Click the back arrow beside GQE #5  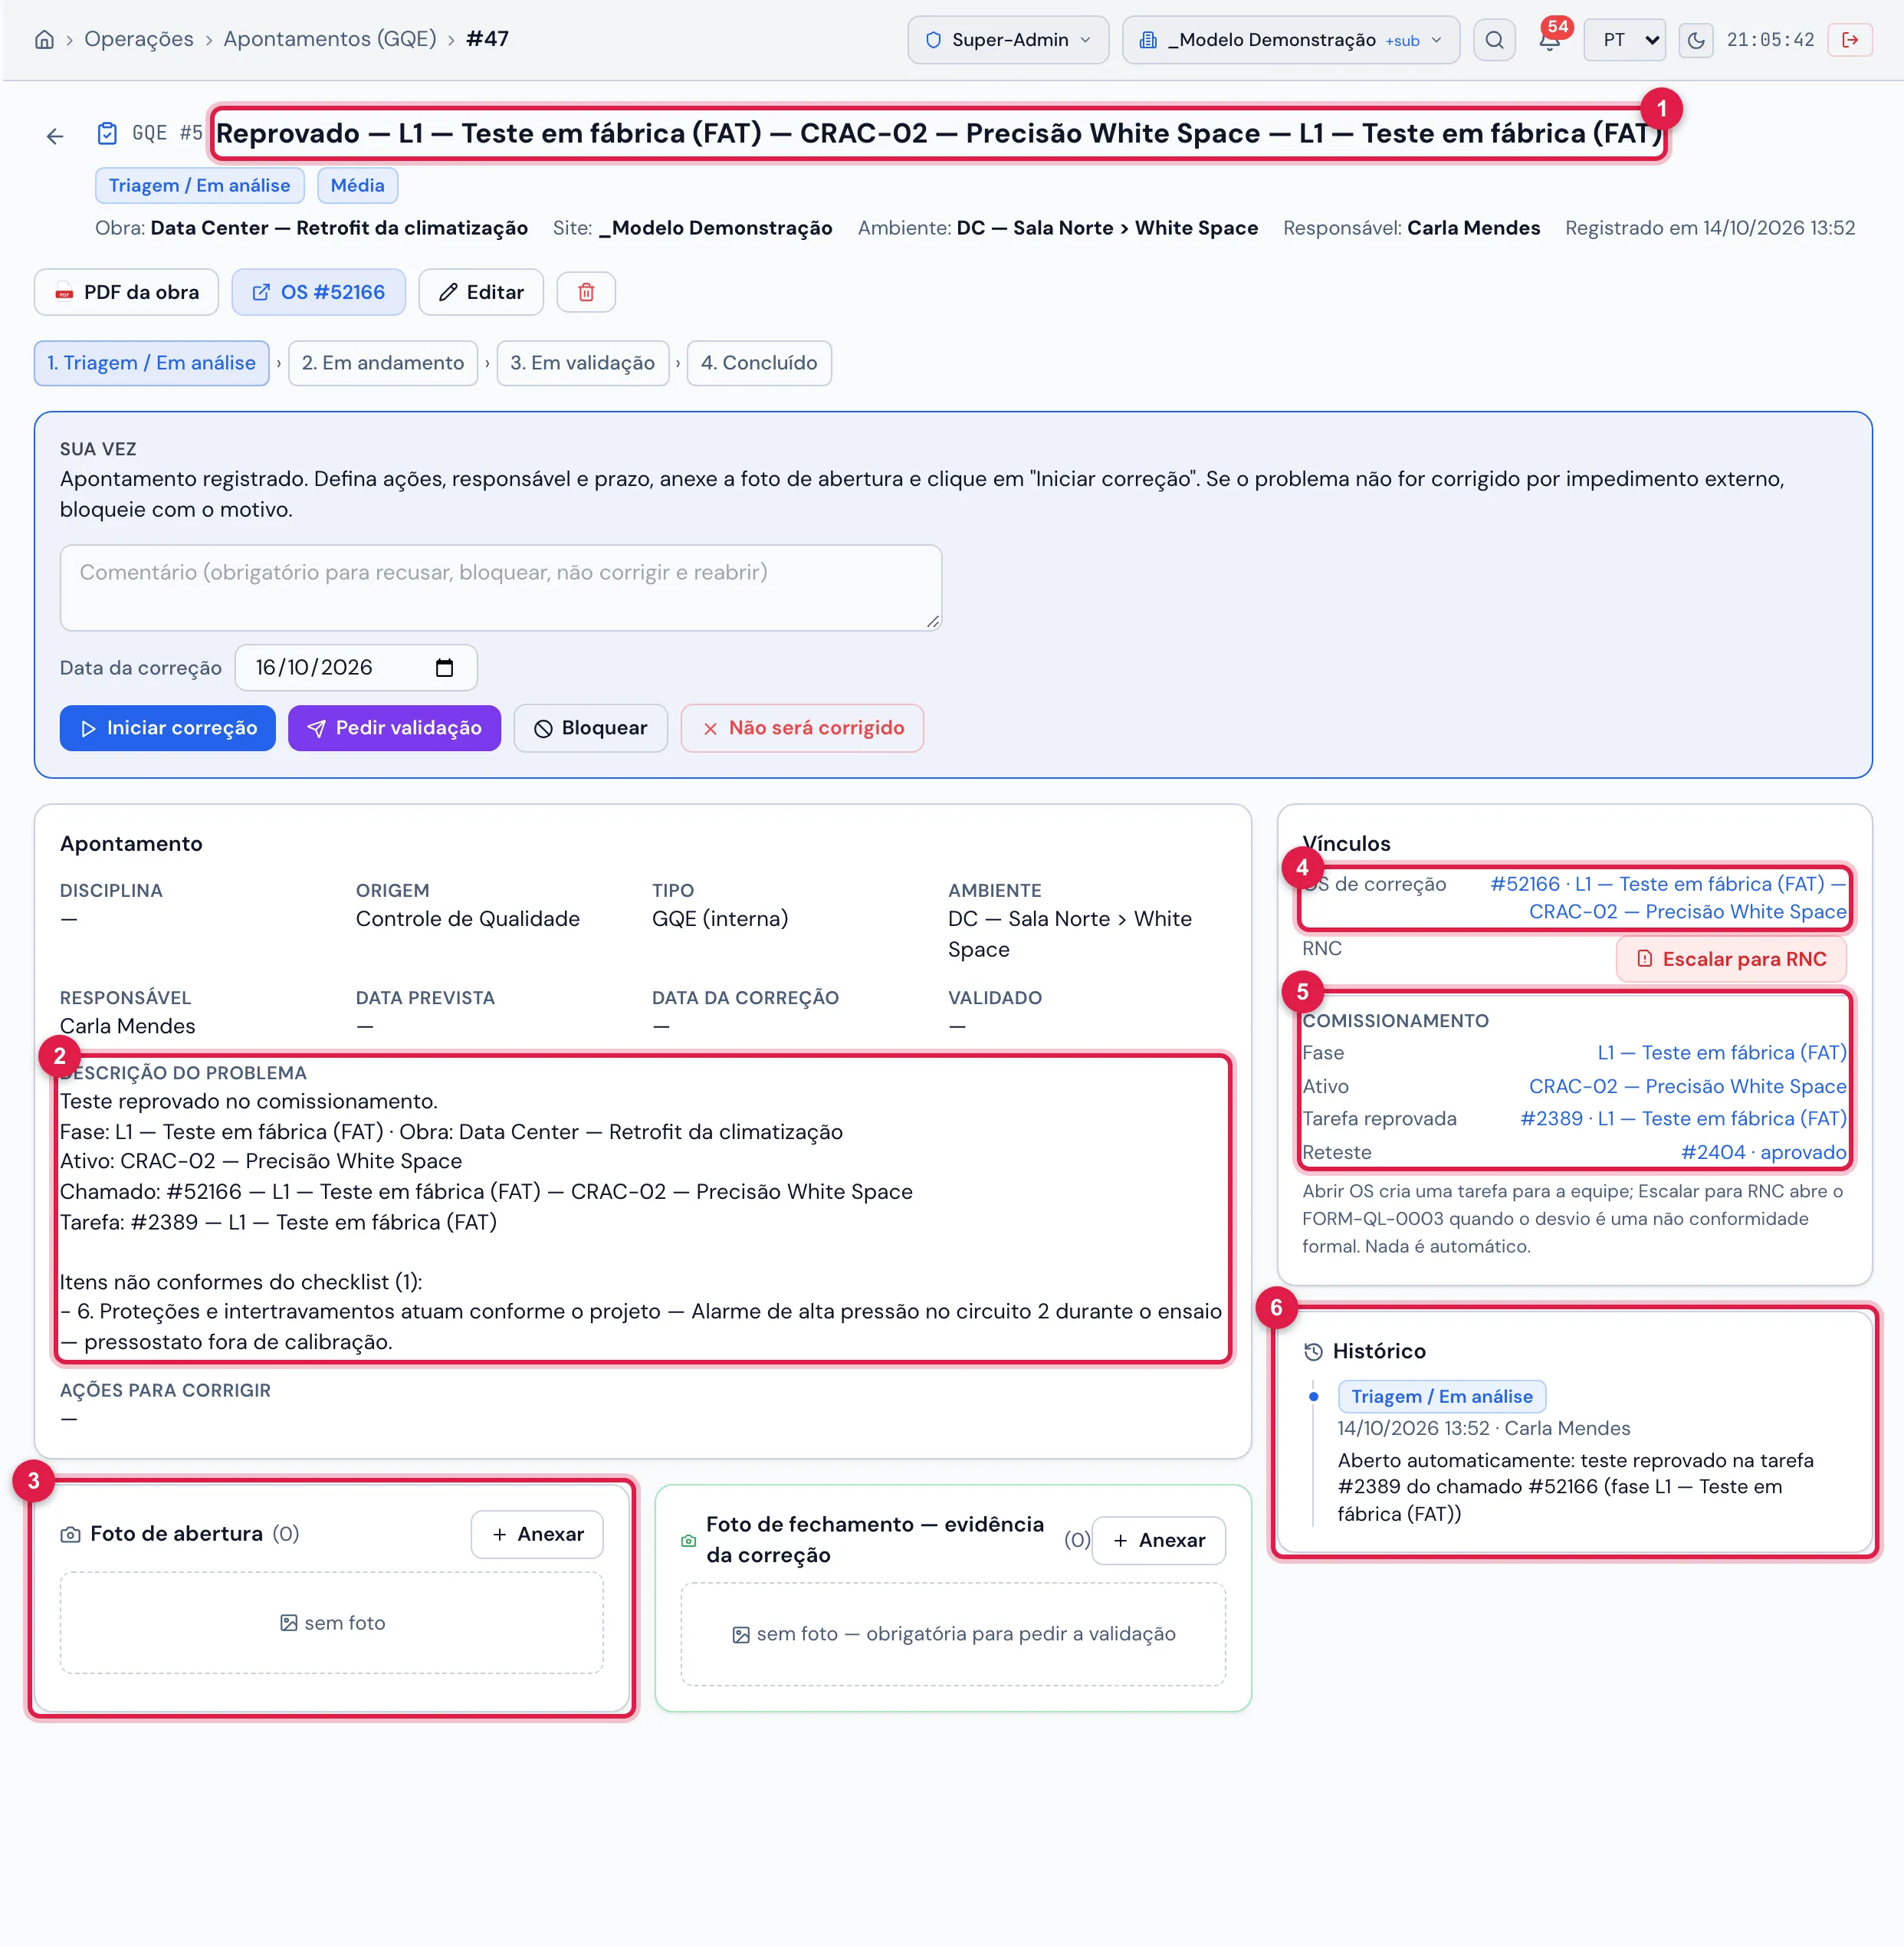[x=55, y=135]
